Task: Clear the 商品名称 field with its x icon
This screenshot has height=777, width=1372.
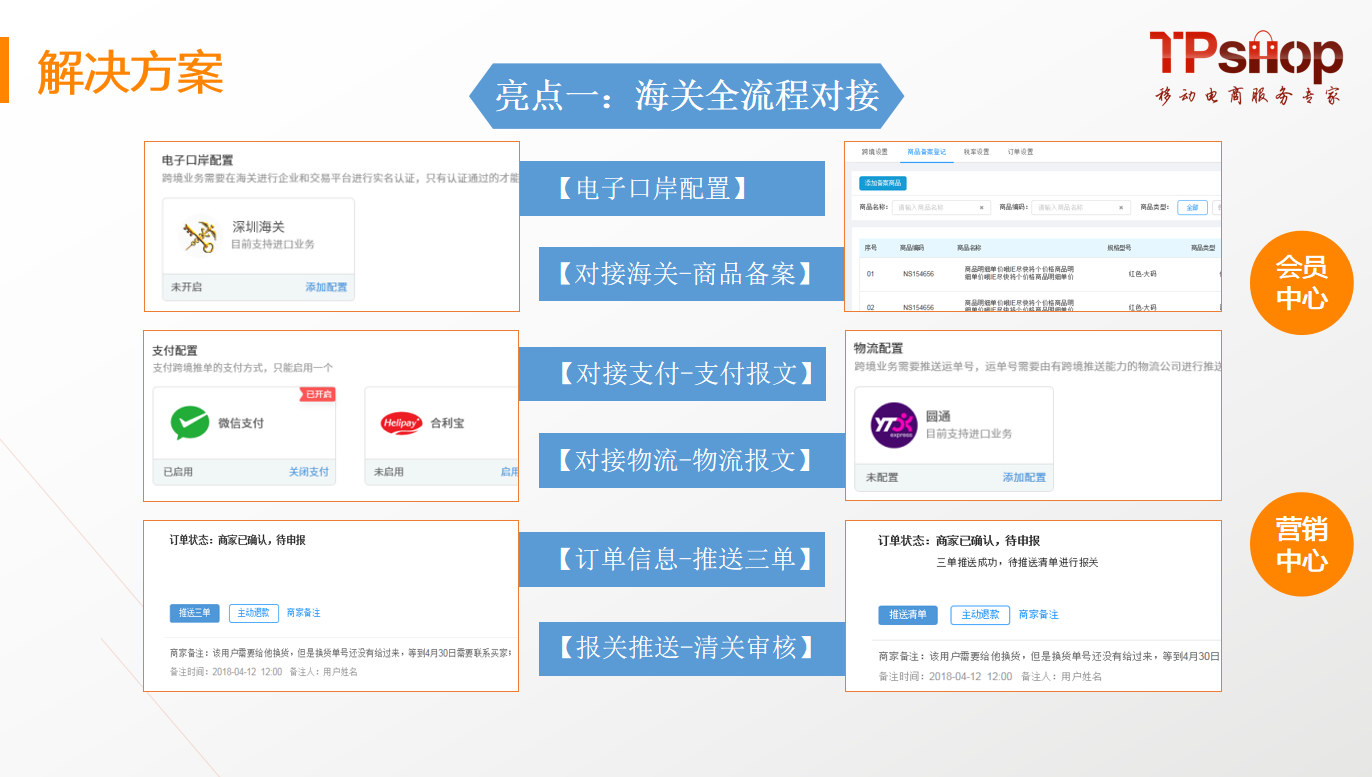Action: [981, 208]
